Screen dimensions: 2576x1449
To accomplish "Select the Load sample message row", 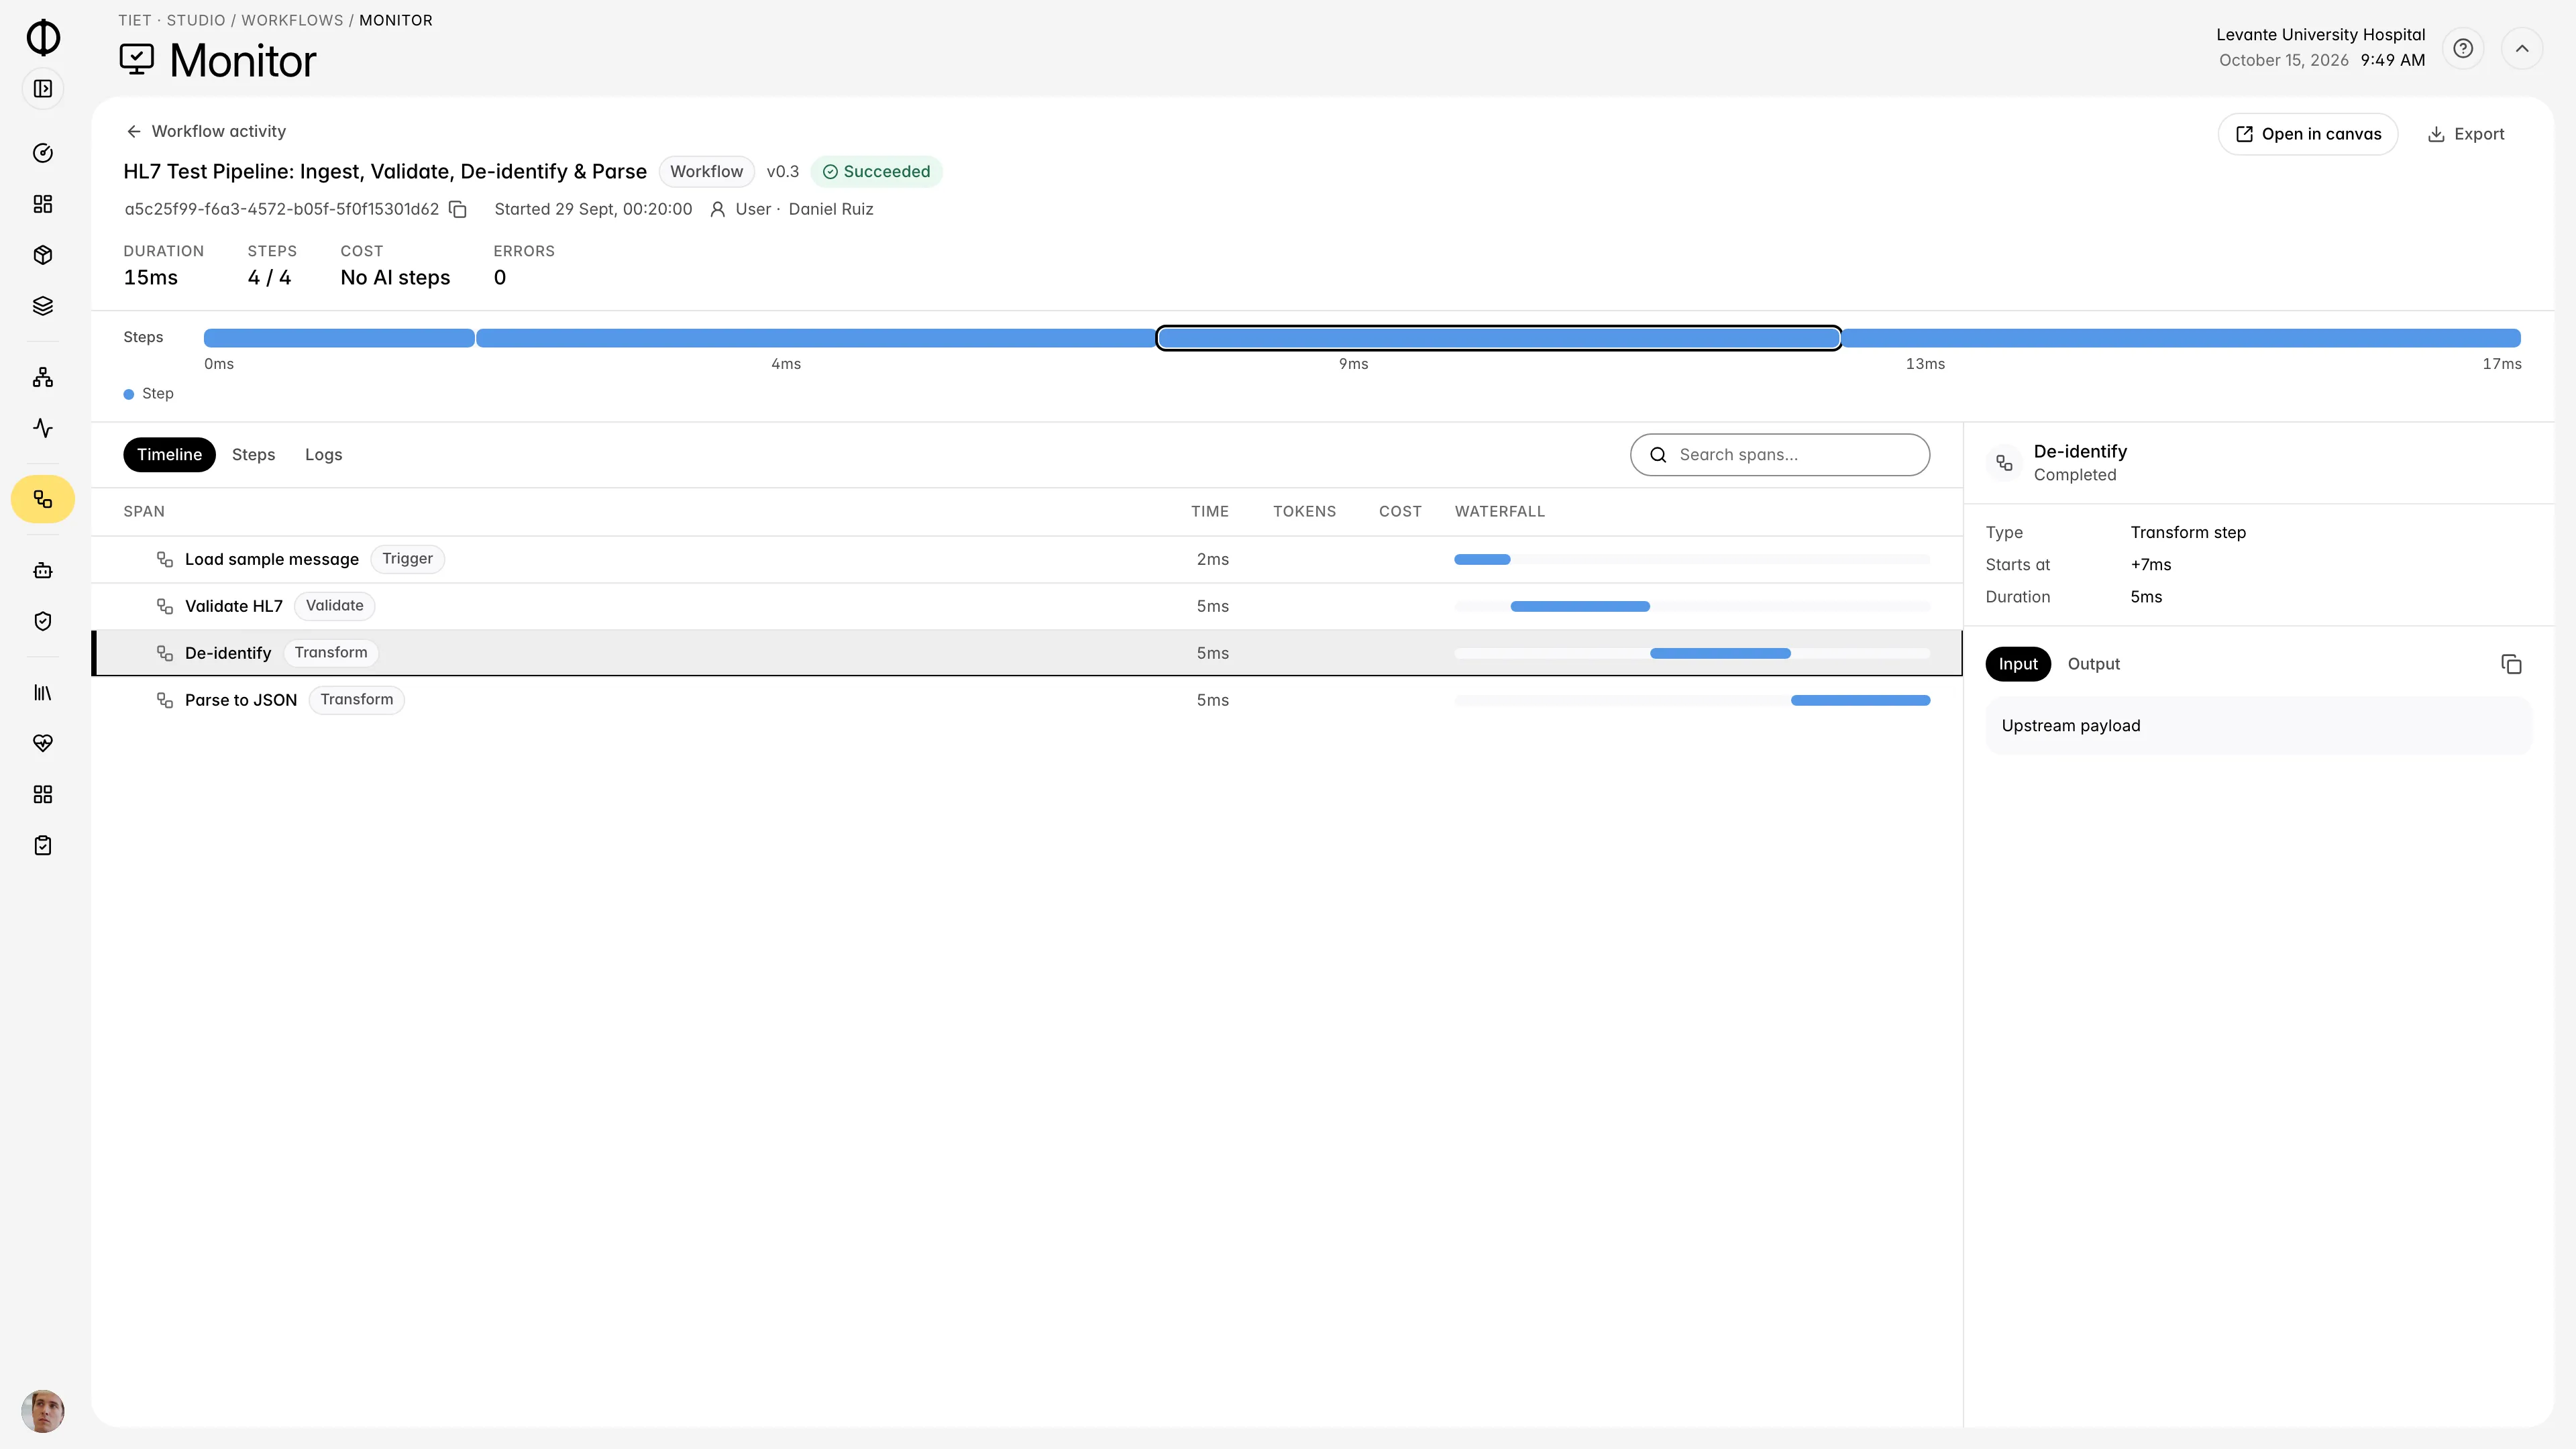I will [1027, 559].
